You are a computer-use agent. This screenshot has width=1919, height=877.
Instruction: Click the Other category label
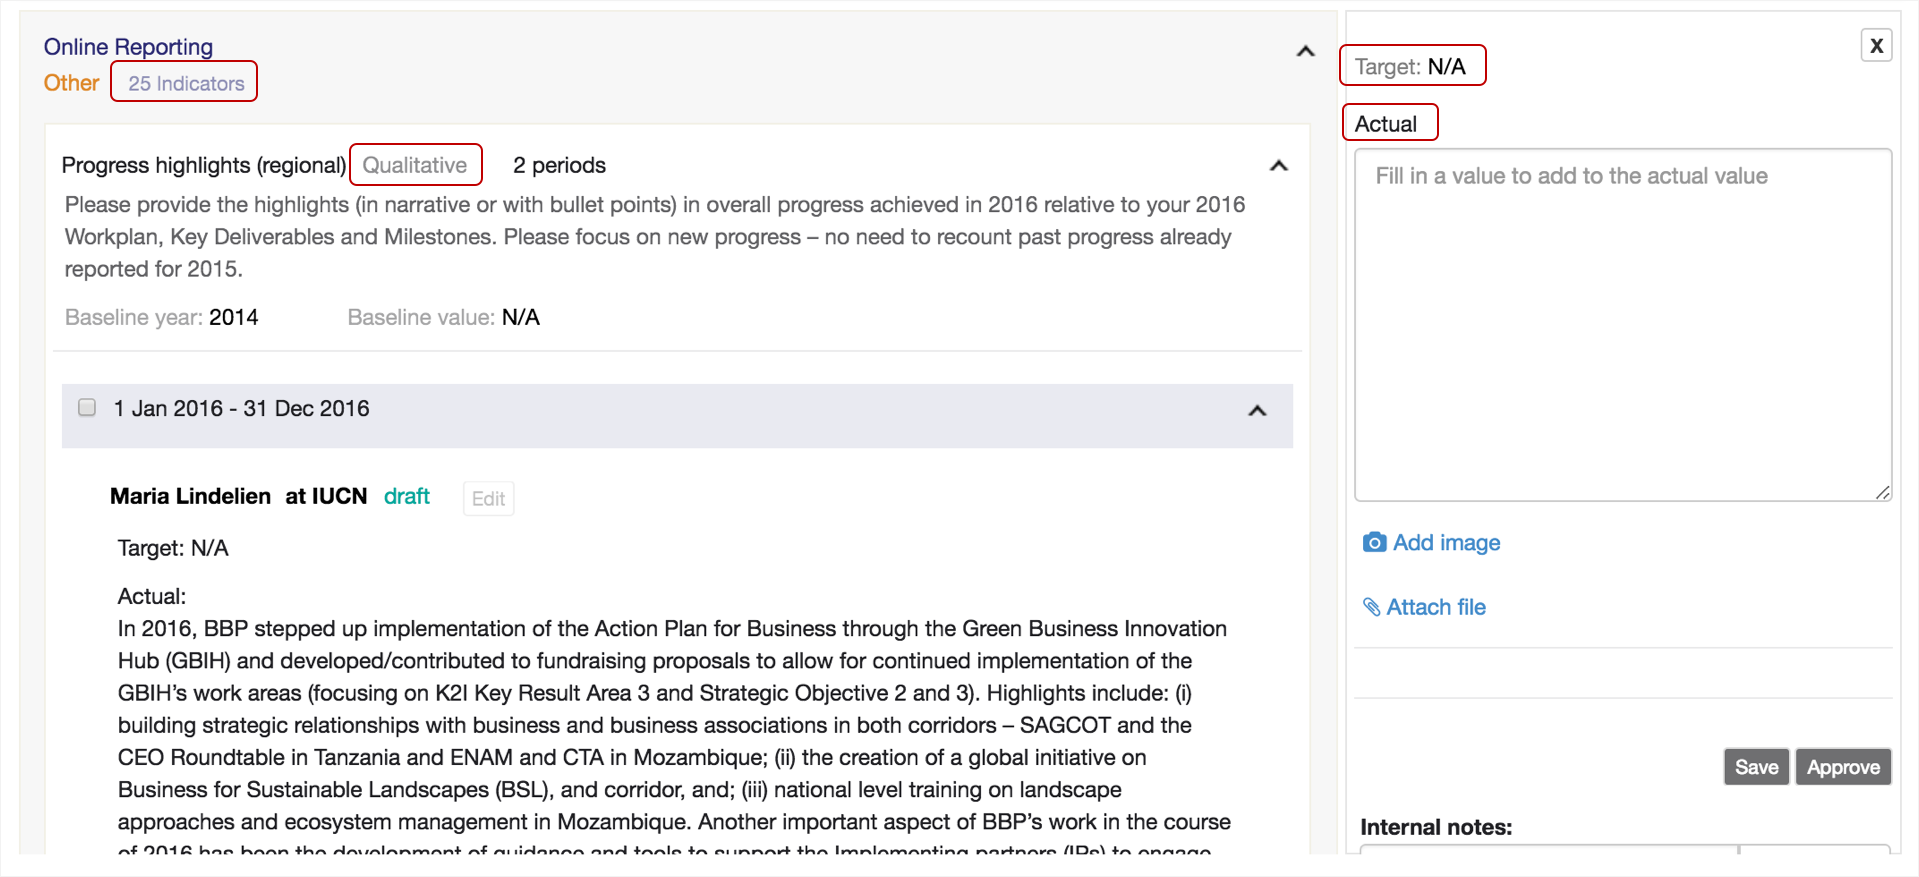[x=71, y=83]
